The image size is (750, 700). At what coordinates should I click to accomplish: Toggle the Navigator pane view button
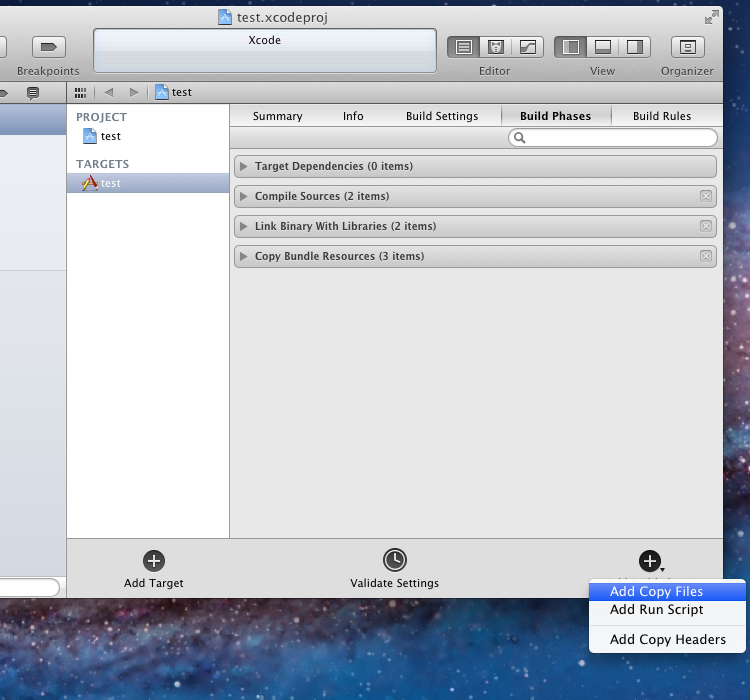pos(571,47)
